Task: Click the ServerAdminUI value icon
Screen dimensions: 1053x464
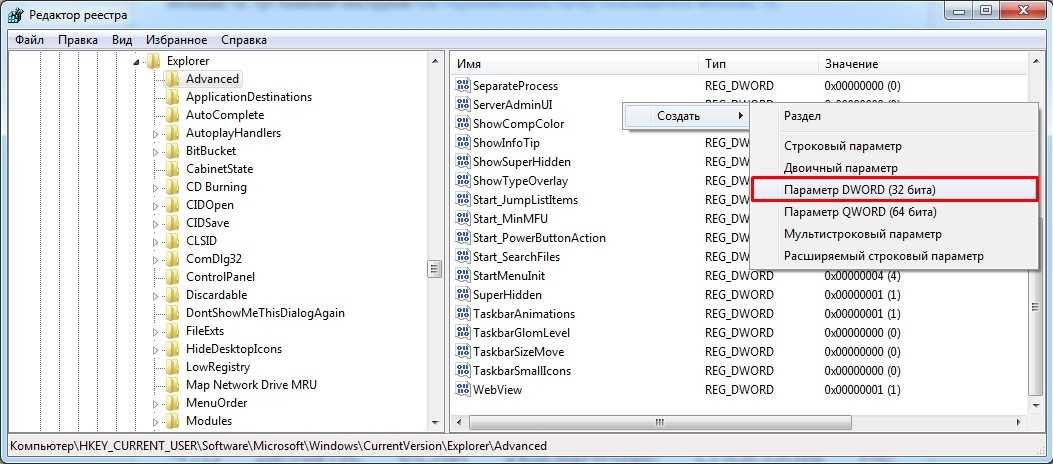Action: (x=463, y=105)
